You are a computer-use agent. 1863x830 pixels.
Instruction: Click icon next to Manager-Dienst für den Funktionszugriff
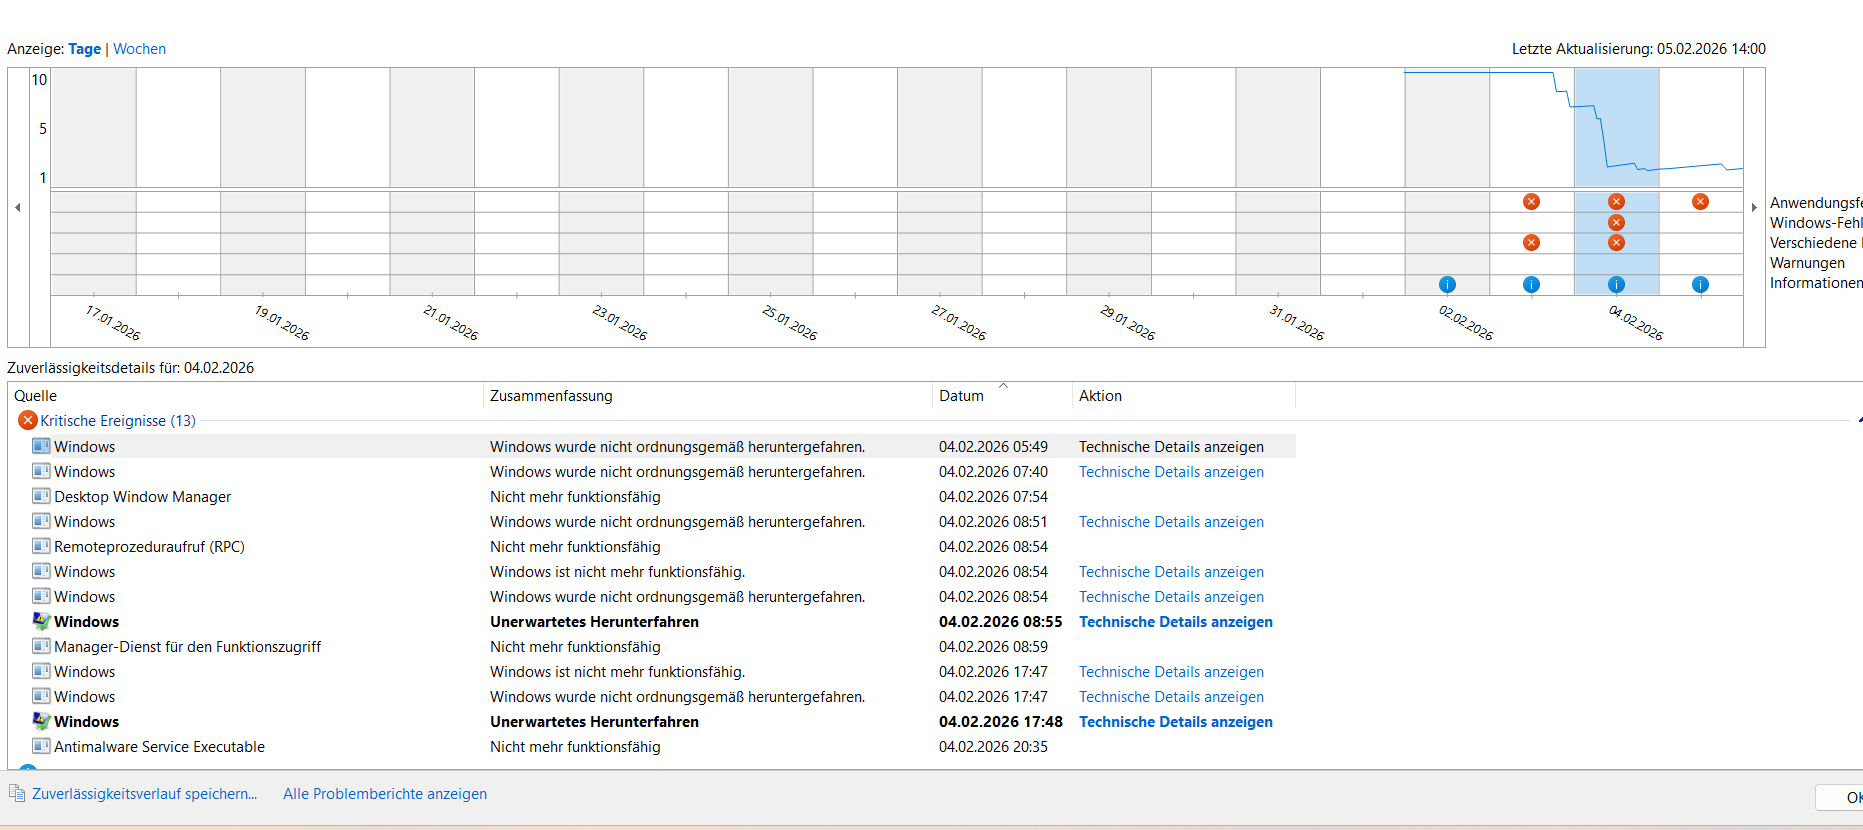pyautogui.click(x=41, y=646)
